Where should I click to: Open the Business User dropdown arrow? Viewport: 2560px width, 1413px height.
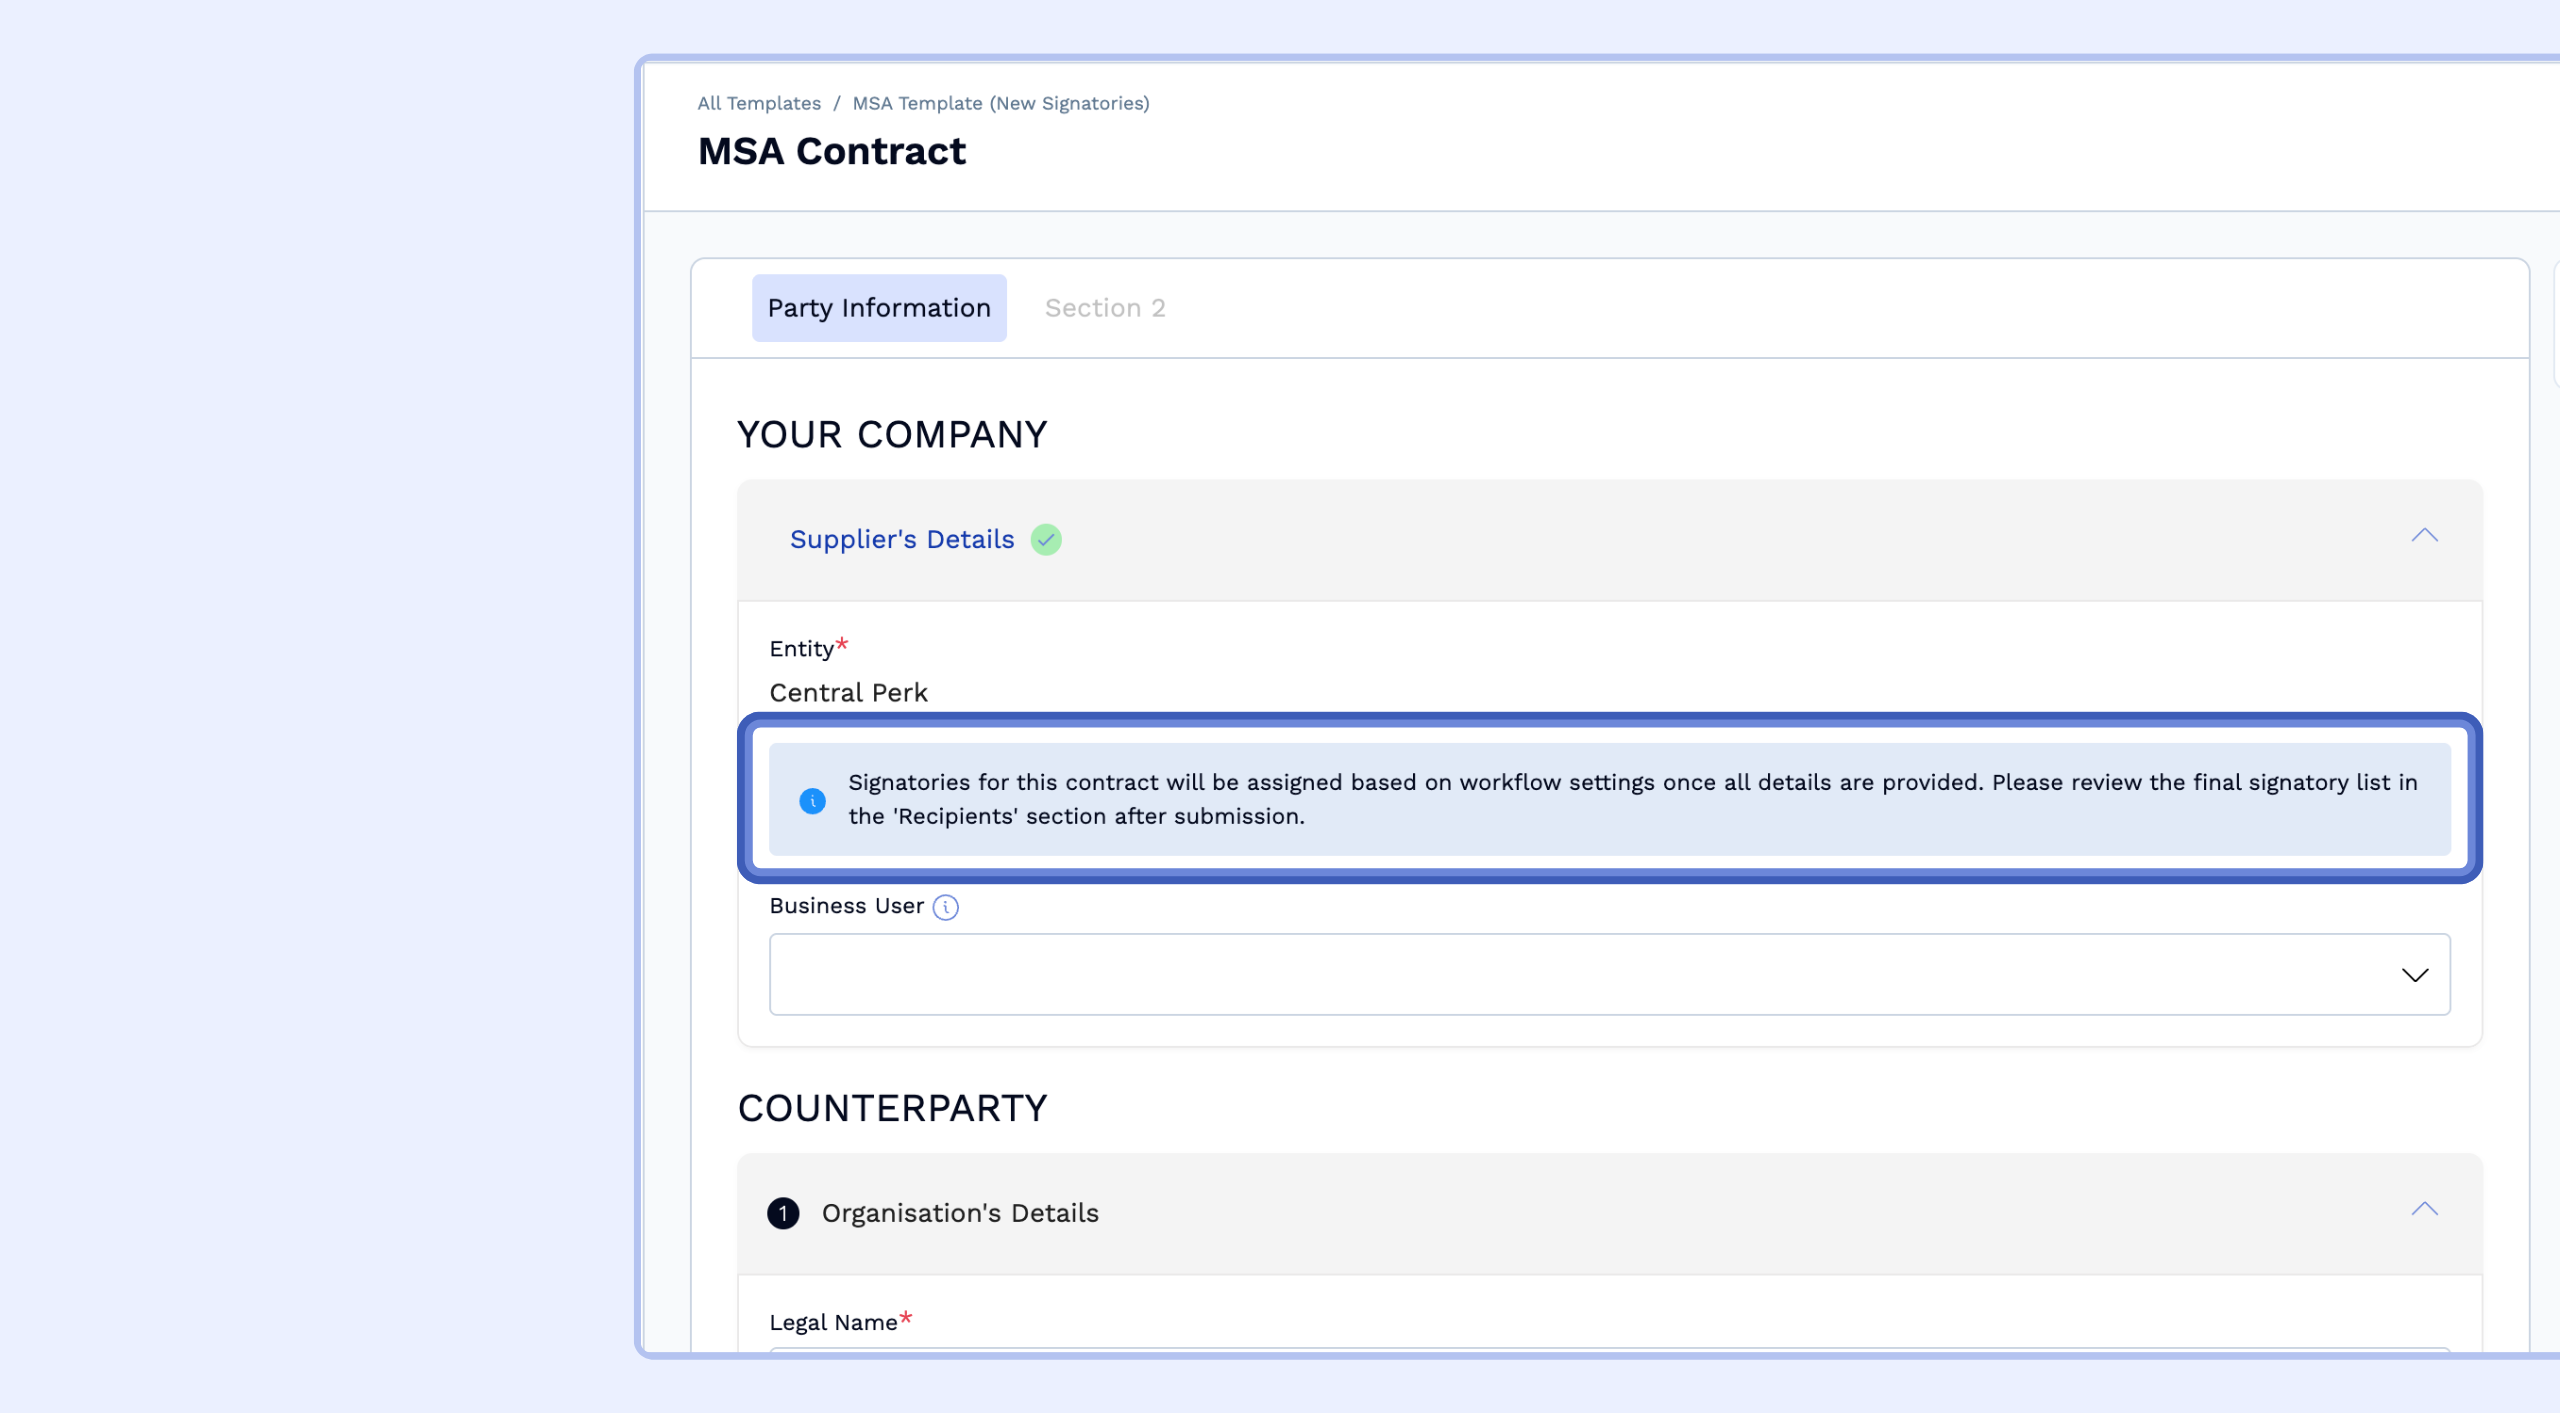click(2415, 975)
